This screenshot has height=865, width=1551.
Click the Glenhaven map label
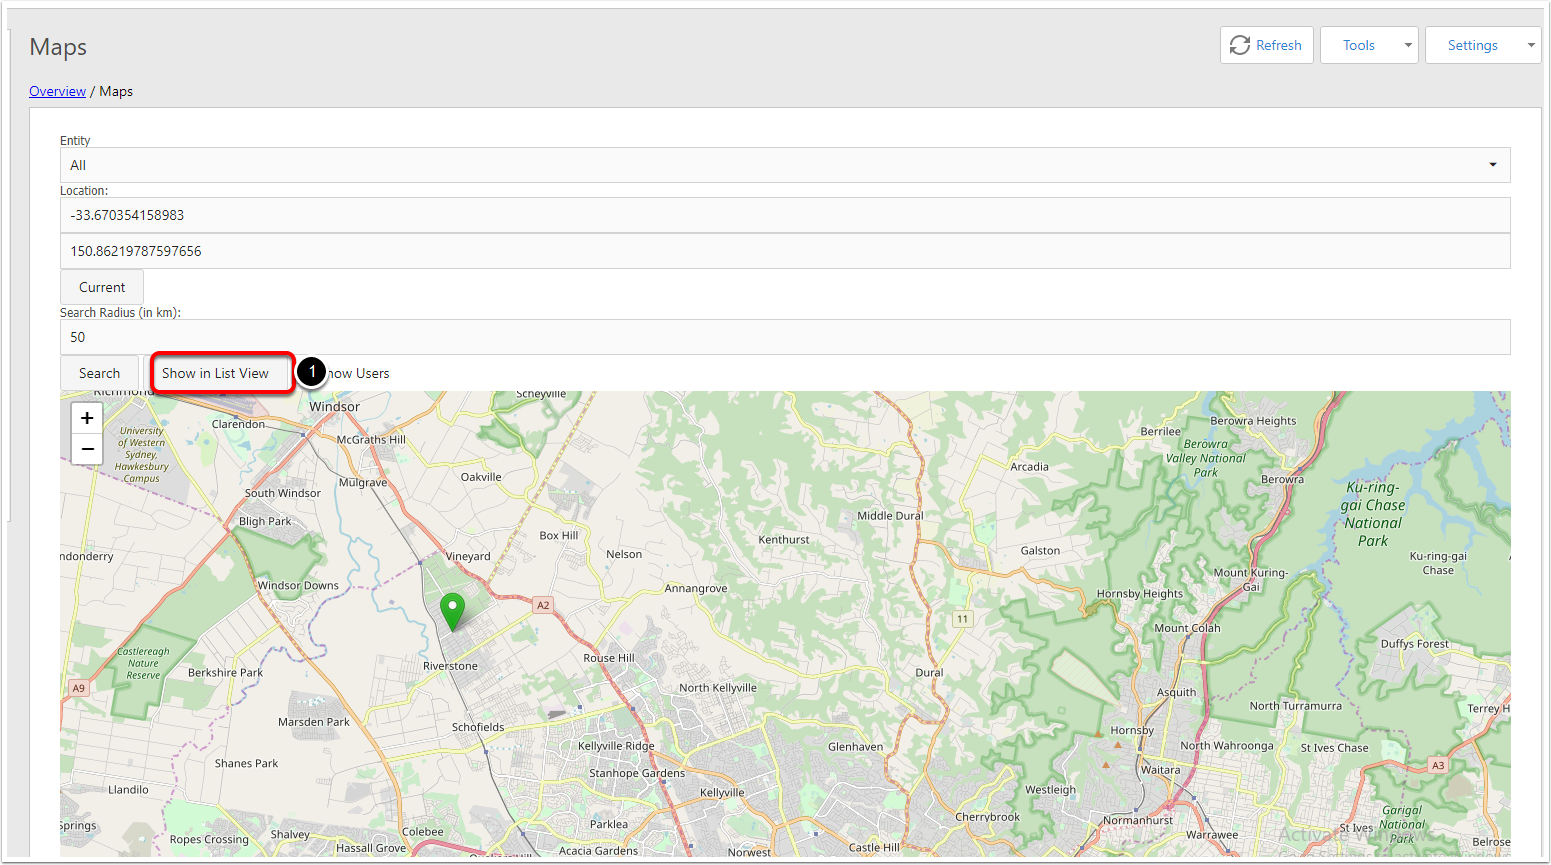tap(855, 747)
